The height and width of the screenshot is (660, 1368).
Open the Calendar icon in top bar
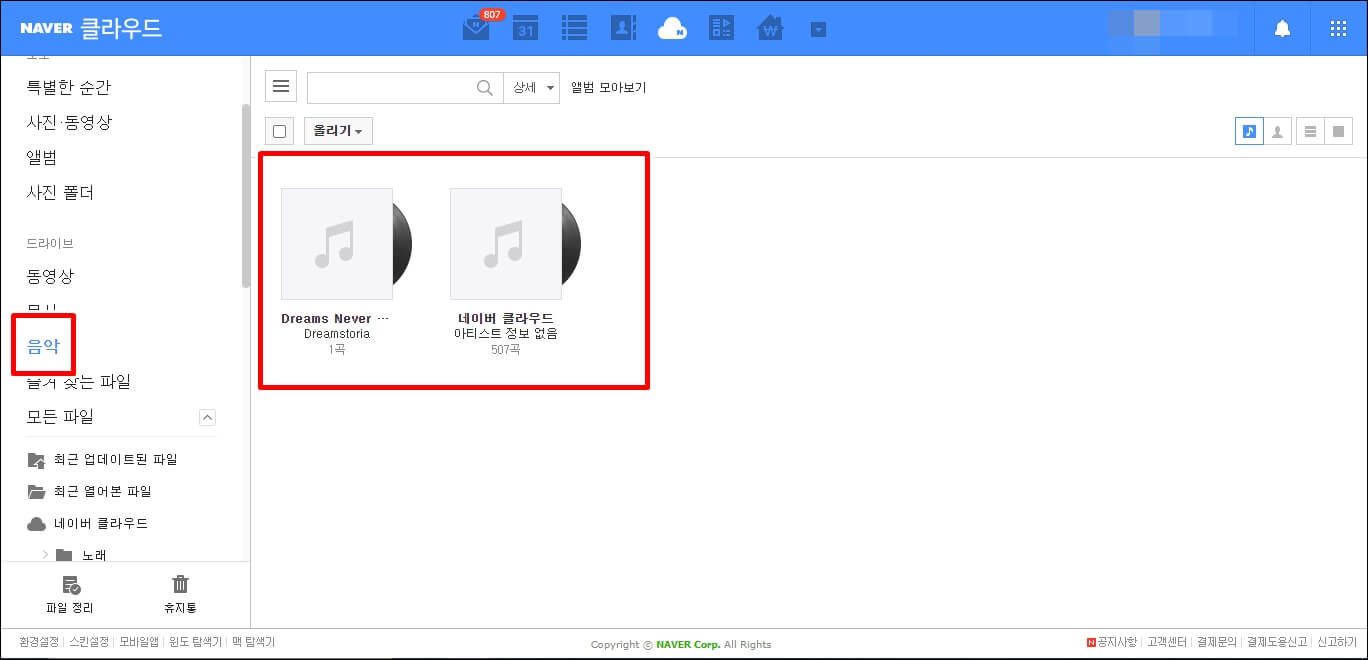coord(526,28)
